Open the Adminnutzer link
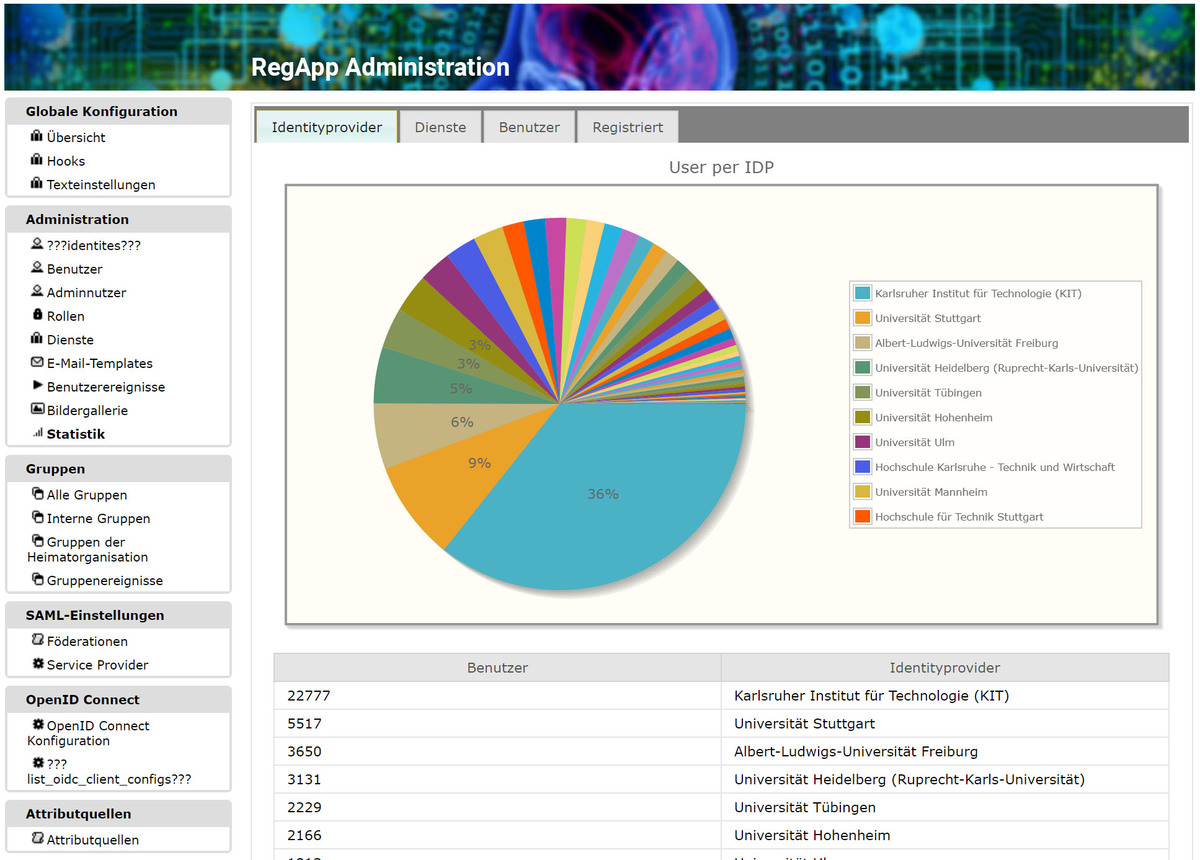This screenshot has width=1200, height=860. 86,292
